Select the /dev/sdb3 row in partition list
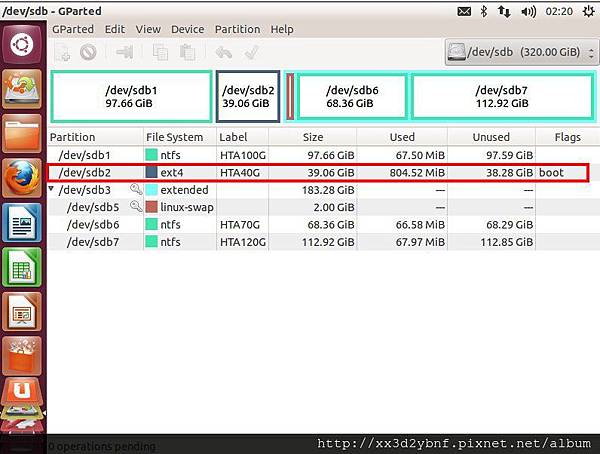 (323, 190)
